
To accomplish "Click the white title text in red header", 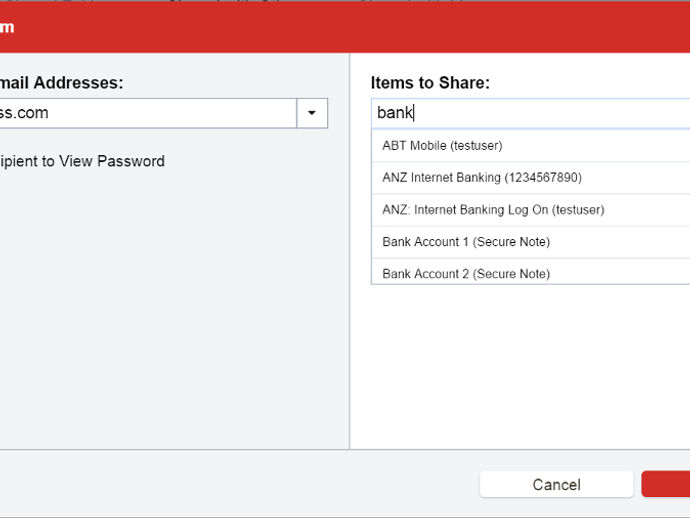I will coord(7,27).
